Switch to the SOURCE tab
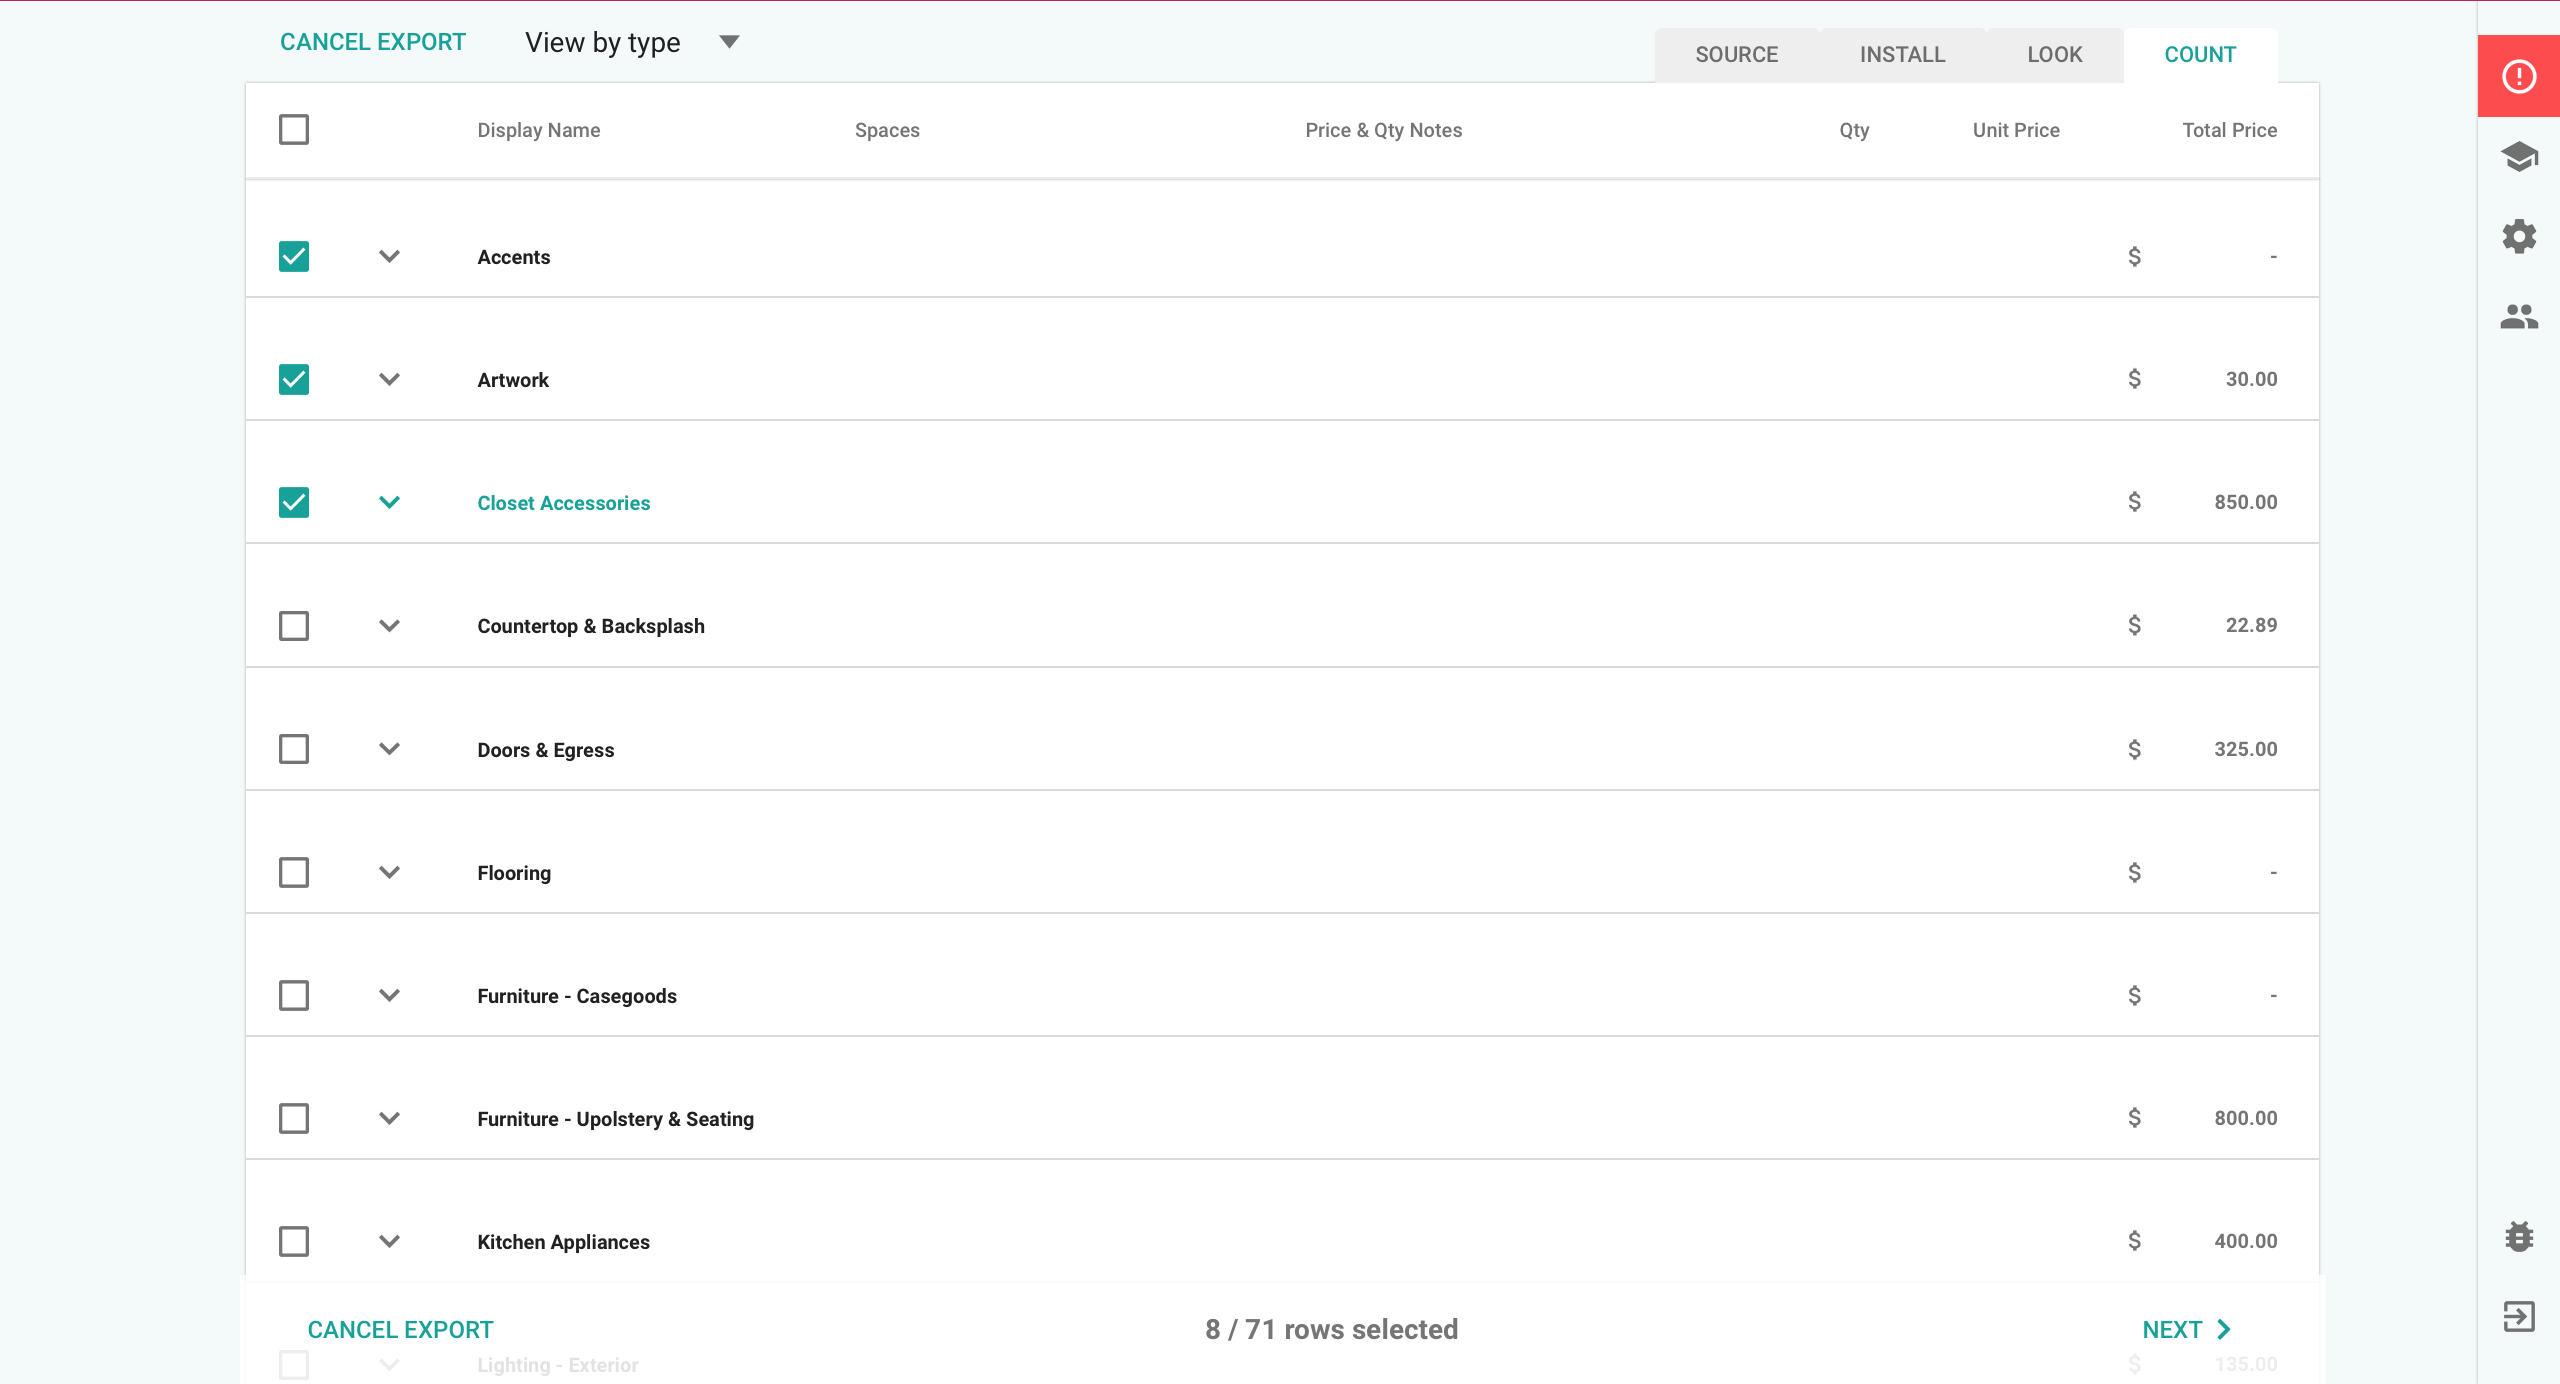 pyautogui.click(x=1736, y=55)
